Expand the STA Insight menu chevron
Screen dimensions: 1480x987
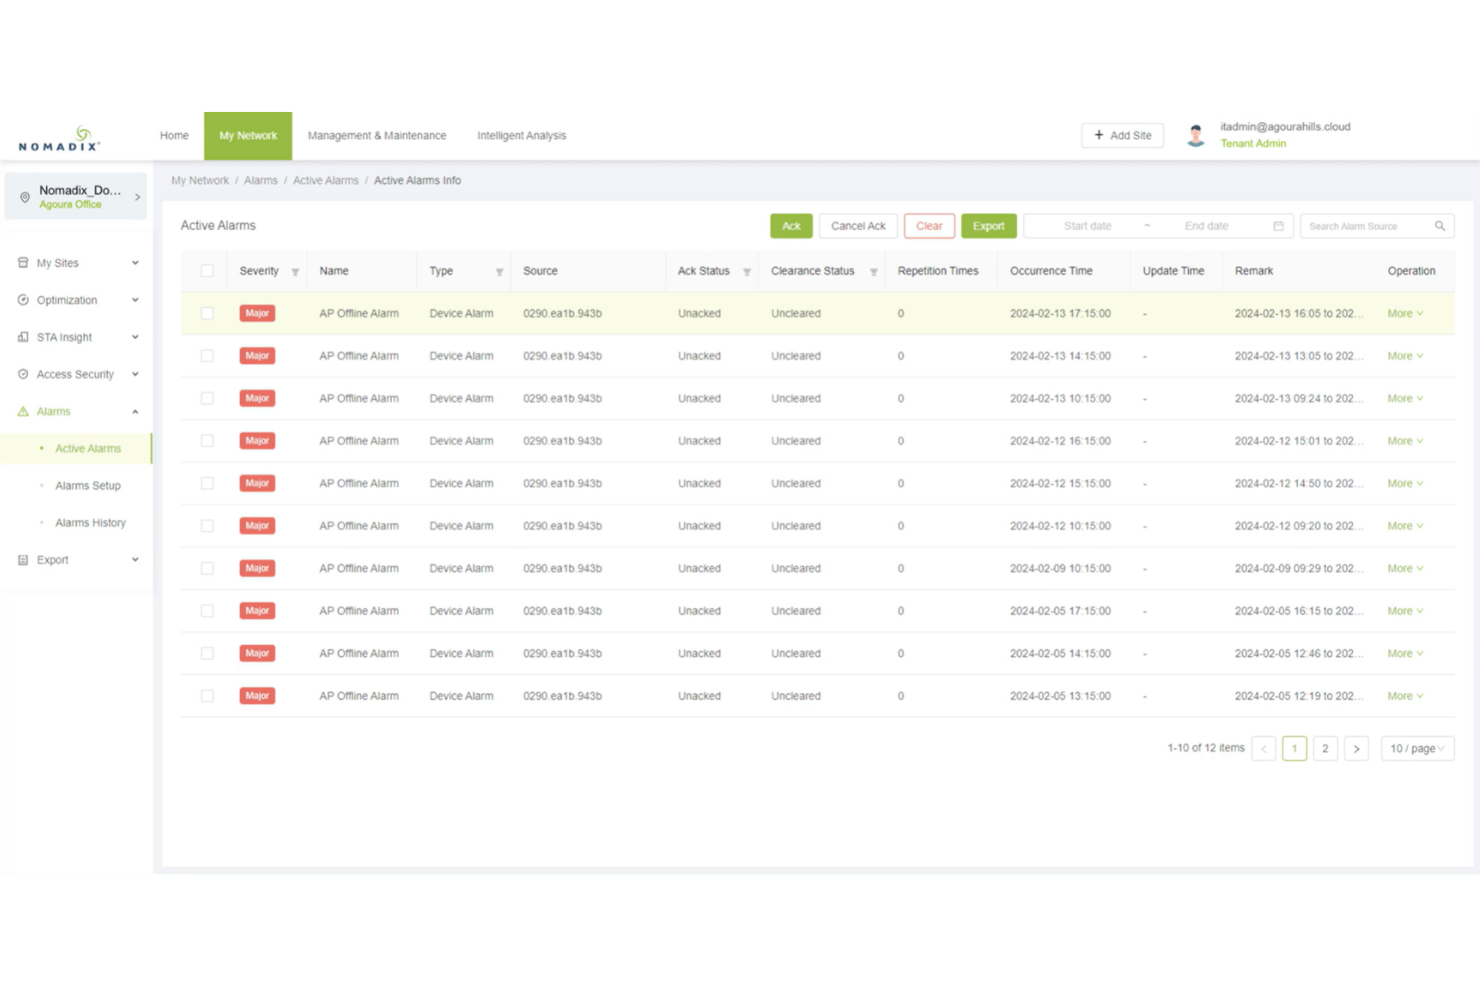click(135, 337)
